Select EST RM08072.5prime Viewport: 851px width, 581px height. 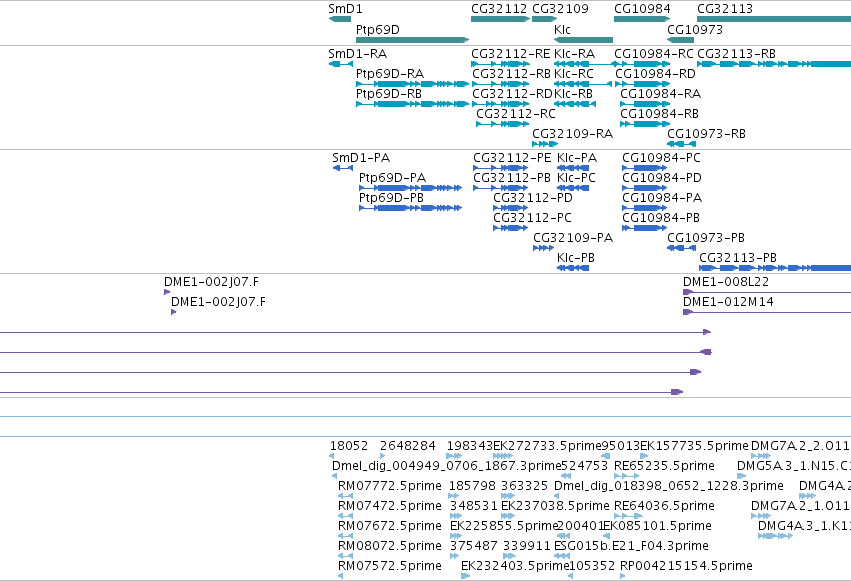(345, 556)
